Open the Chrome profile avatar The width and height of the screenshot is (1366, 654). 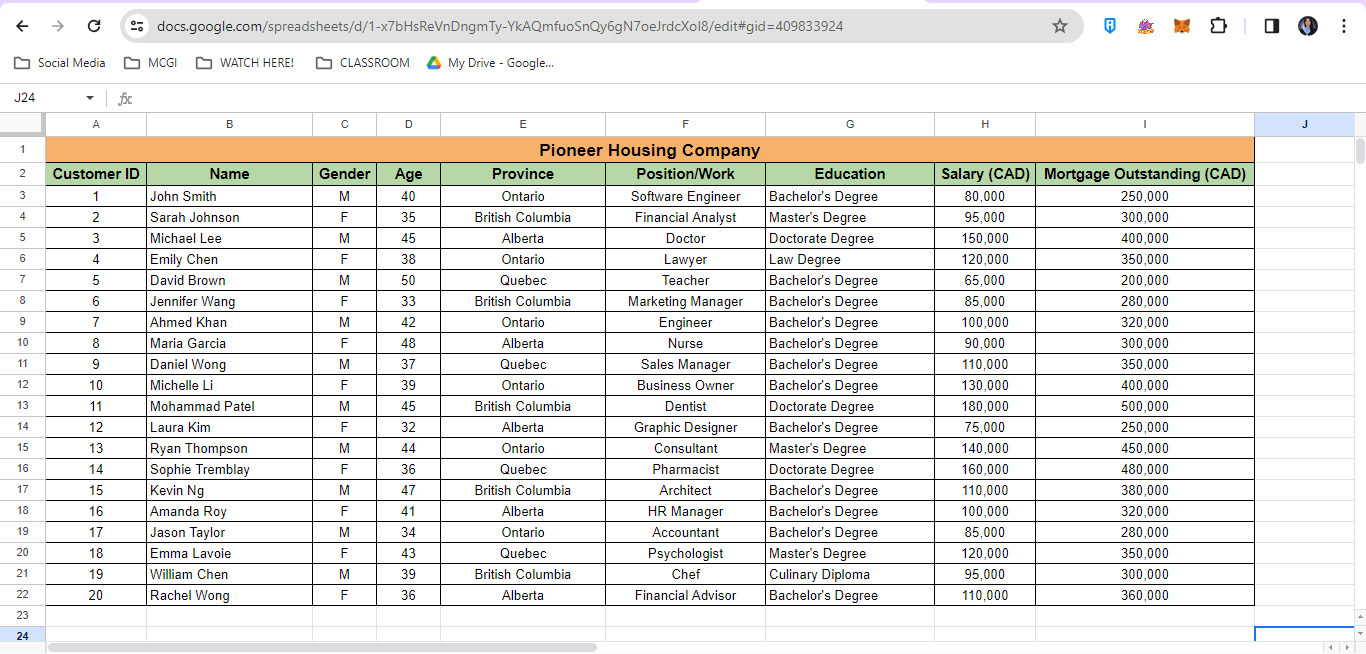[1308, 26]
